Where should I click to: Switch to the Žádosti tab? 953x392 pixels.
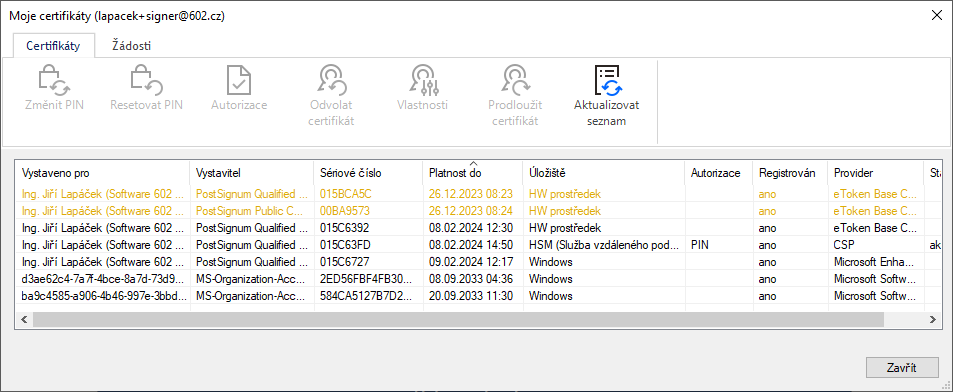coord(131,46)
